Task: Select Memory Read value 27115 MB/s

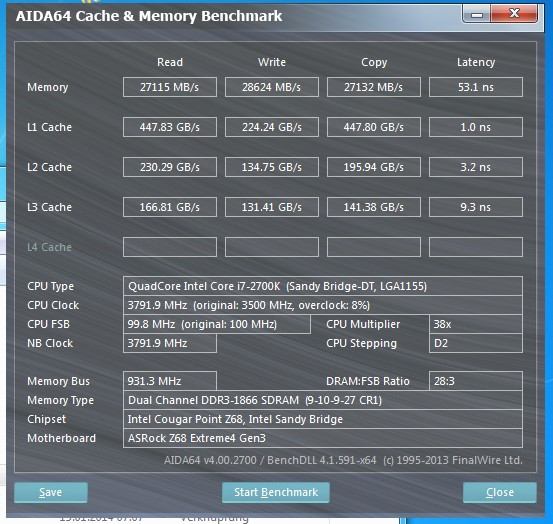Action: (x=170, y=87)
